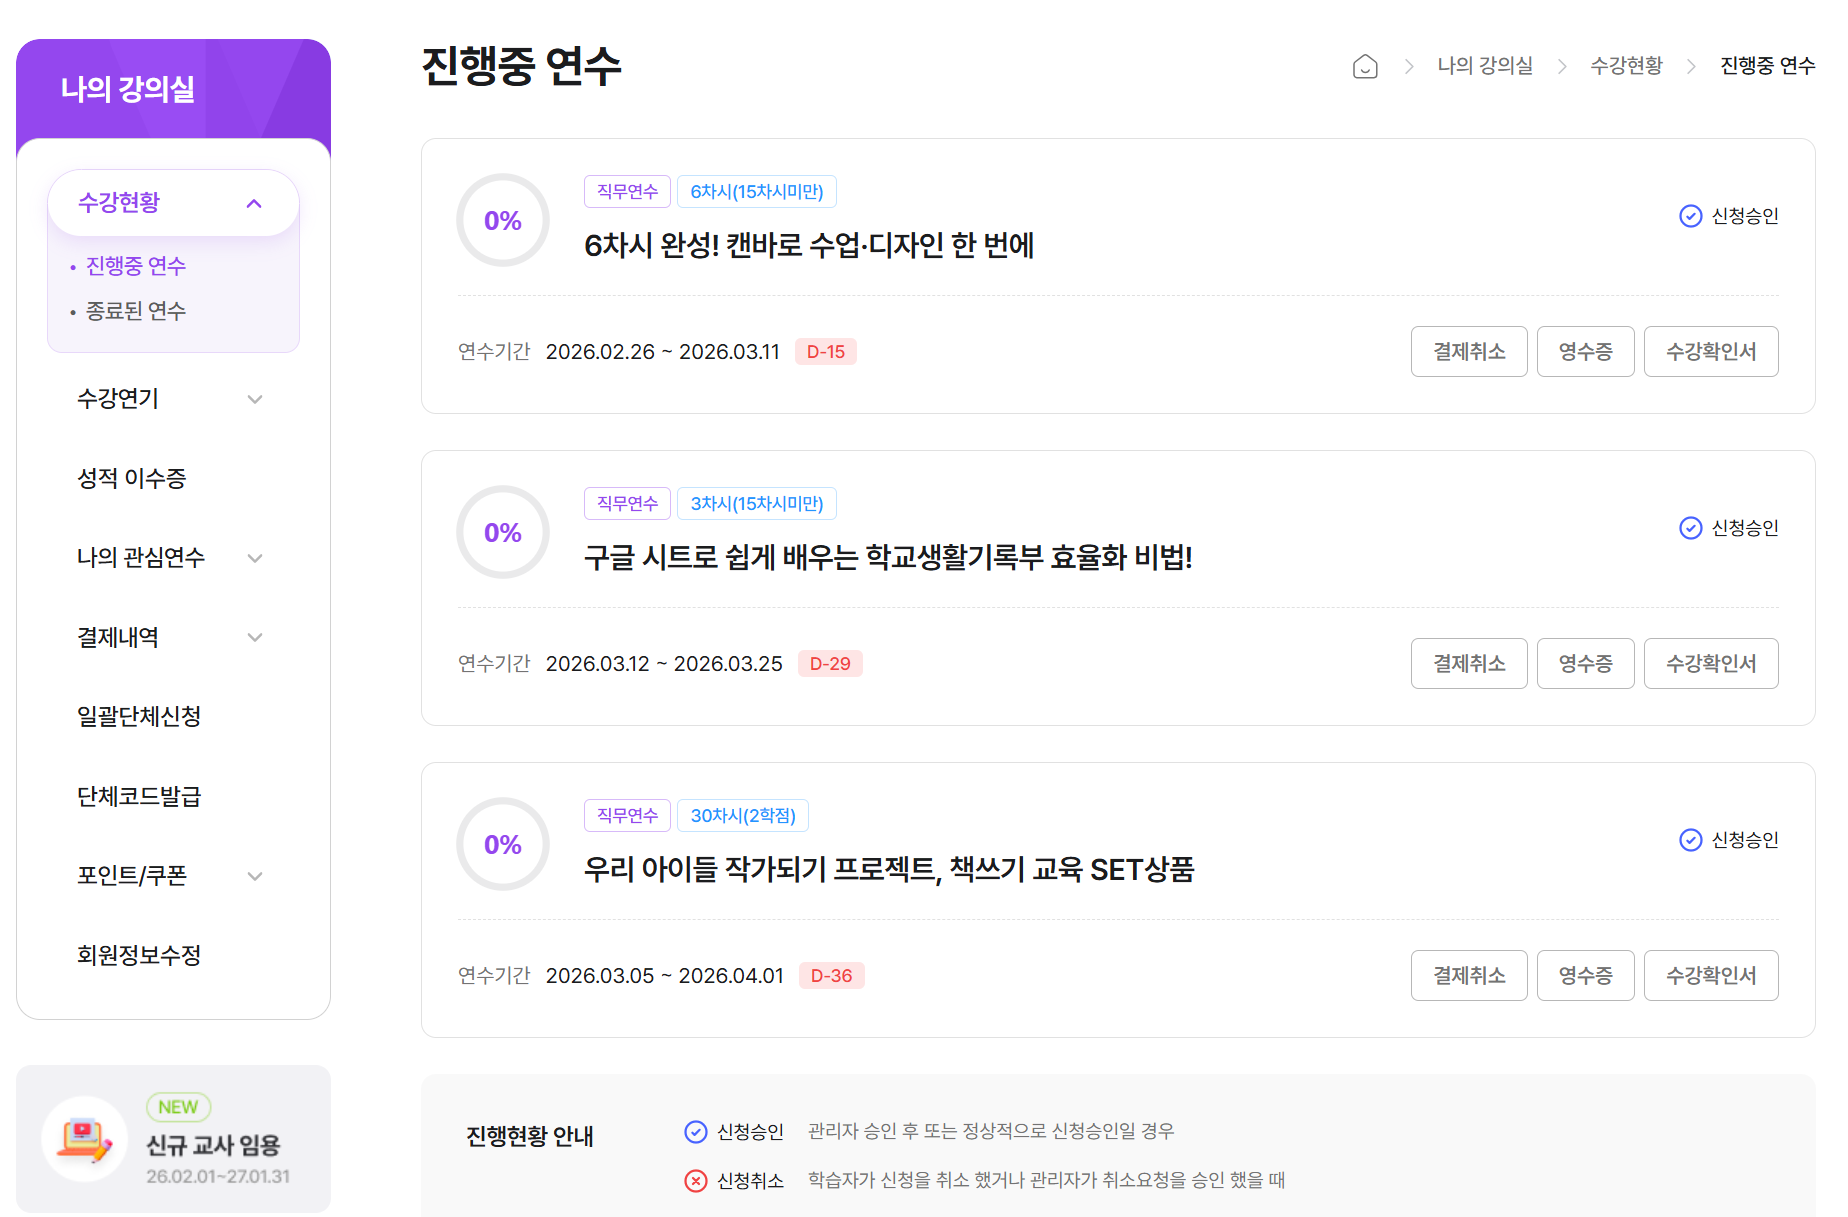Click 영수증 button for Google Sheets course

coord(1585,663)
